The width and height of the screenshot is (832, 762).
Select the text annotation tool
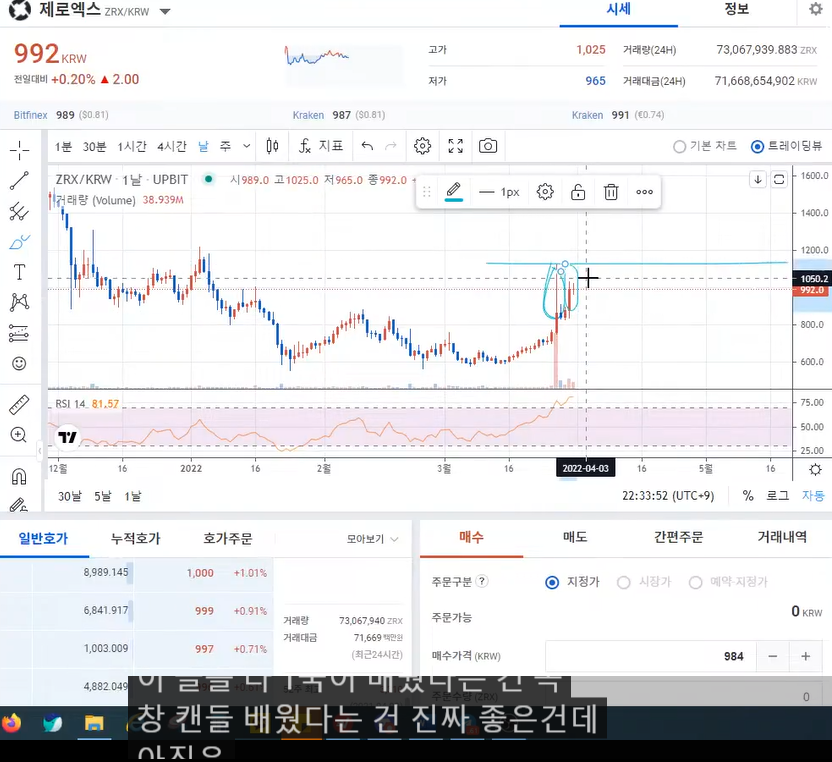(x=19, y=272)
